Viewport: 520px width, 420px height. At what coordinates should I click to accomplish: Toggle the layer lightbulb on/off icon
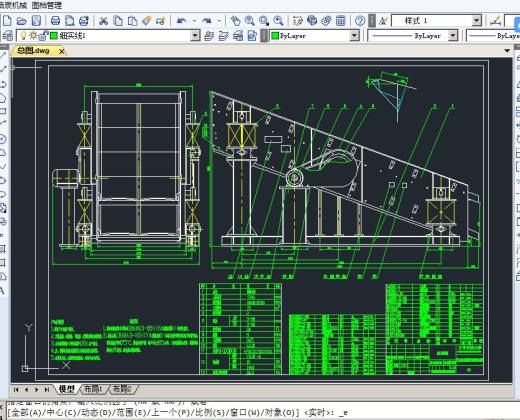pos(23,35)
